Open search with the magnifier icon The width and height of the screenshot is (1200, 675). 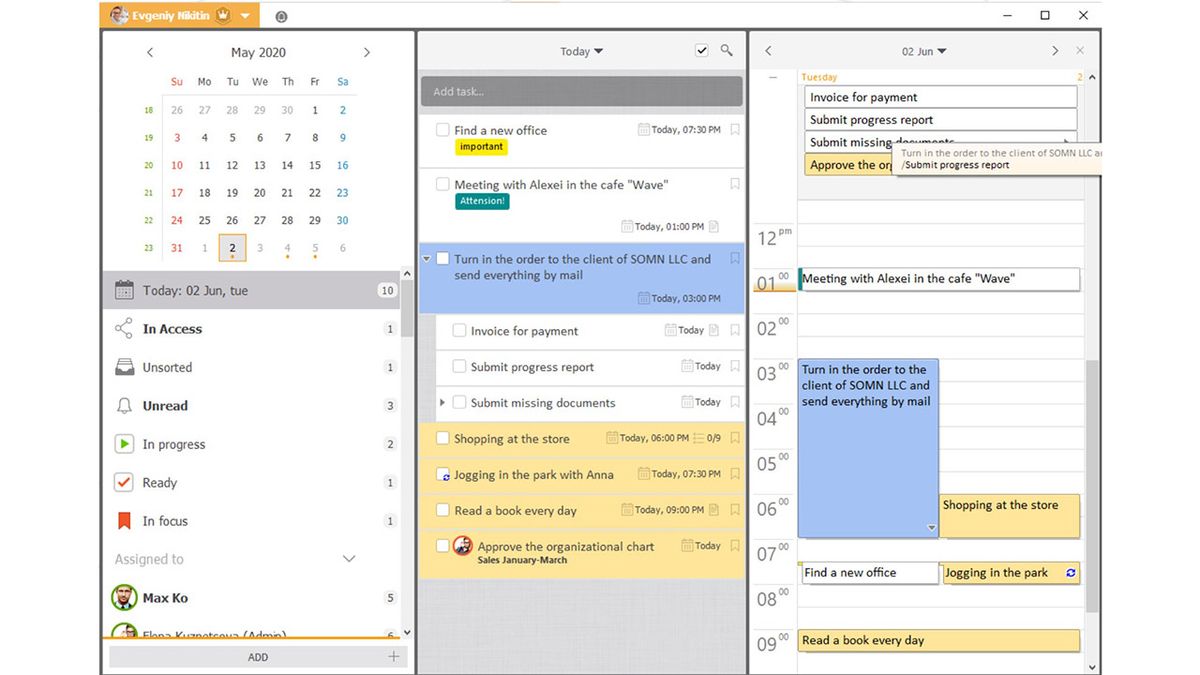point(726,50)
